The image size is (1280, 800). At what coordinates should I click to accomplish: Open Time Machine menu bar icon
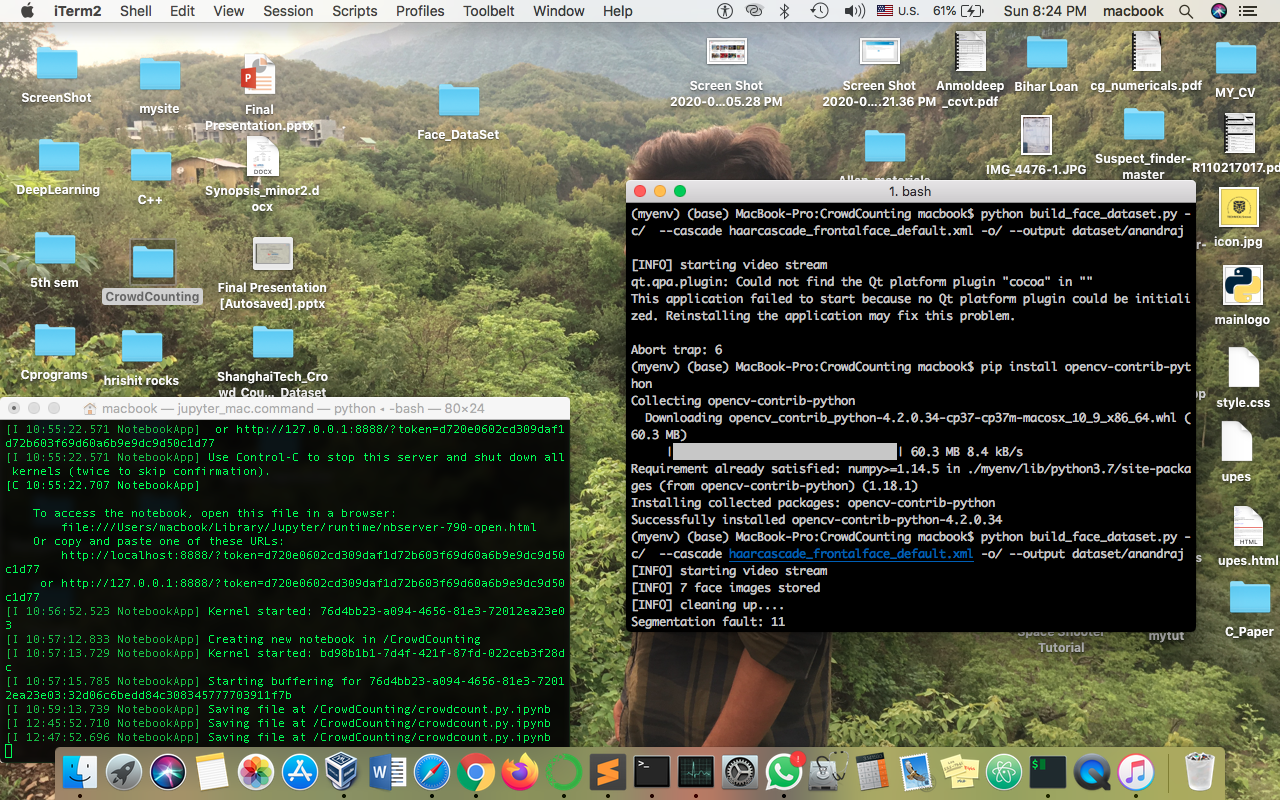819,11
